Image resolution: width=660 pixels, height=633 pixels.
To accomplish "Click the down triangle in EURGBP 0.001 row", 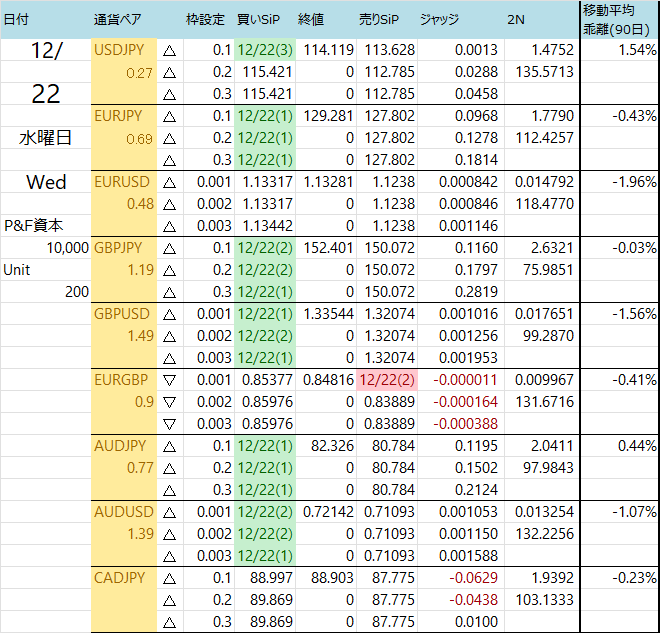I will tap(169, 380).
